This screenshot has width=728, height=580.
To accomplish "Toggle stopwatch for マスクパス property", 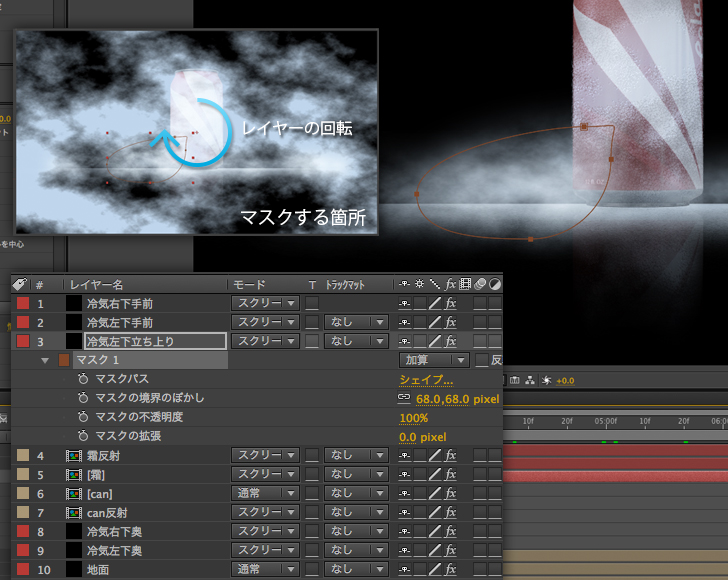I will 83,380.
